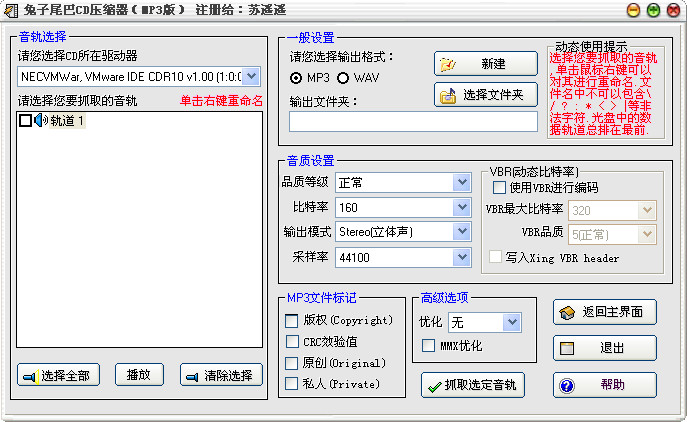Click the 动态使用提示 tip text box
This screenshot has width=687, height=422.
pyautogui.click(x=606, y=94)
